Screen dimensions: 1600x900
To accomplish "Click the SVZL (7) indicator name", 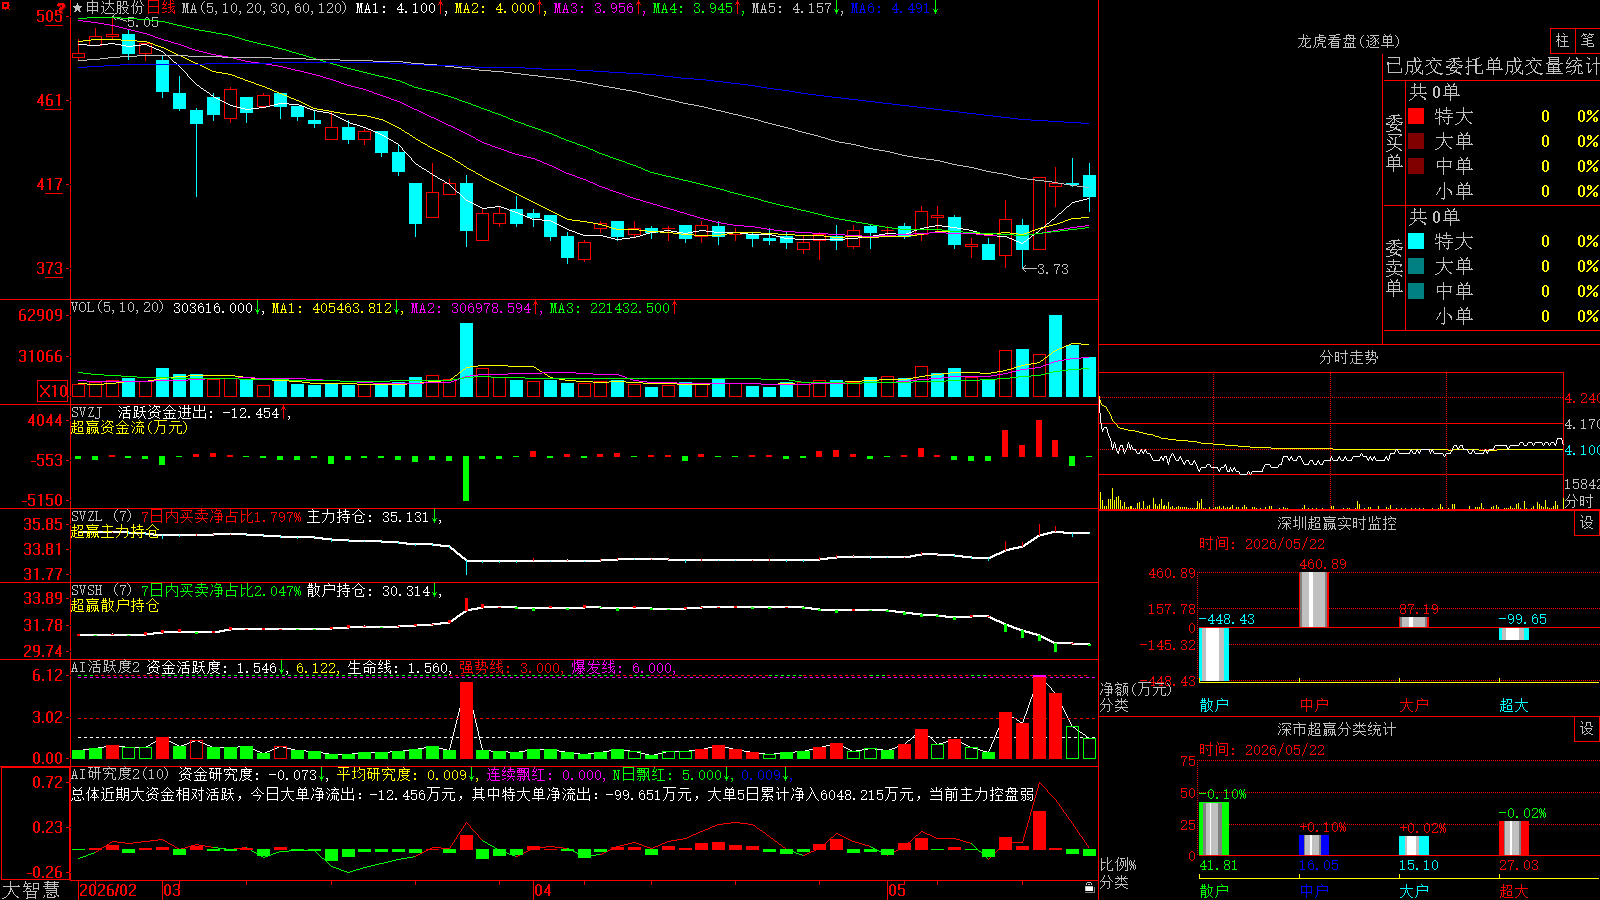I will pos(102,517).
